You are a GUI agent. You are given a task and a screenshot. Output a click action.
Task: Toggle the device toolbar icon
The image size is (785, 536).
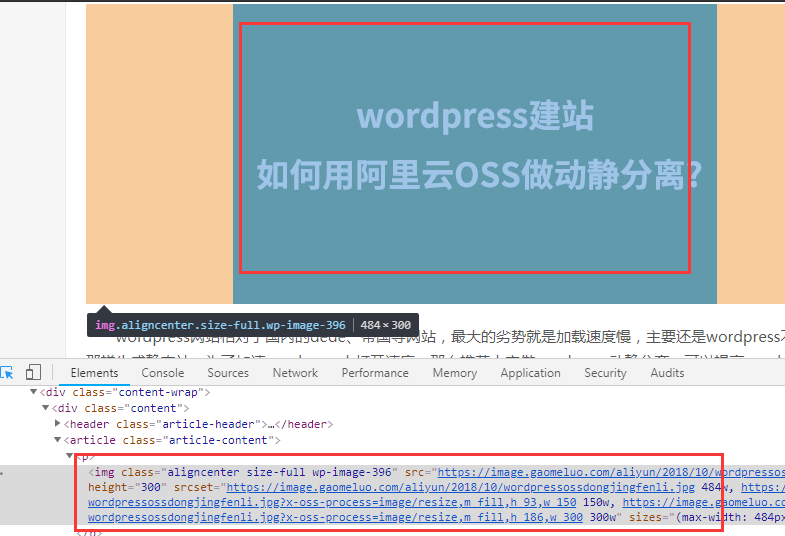[x=33, y=372]
